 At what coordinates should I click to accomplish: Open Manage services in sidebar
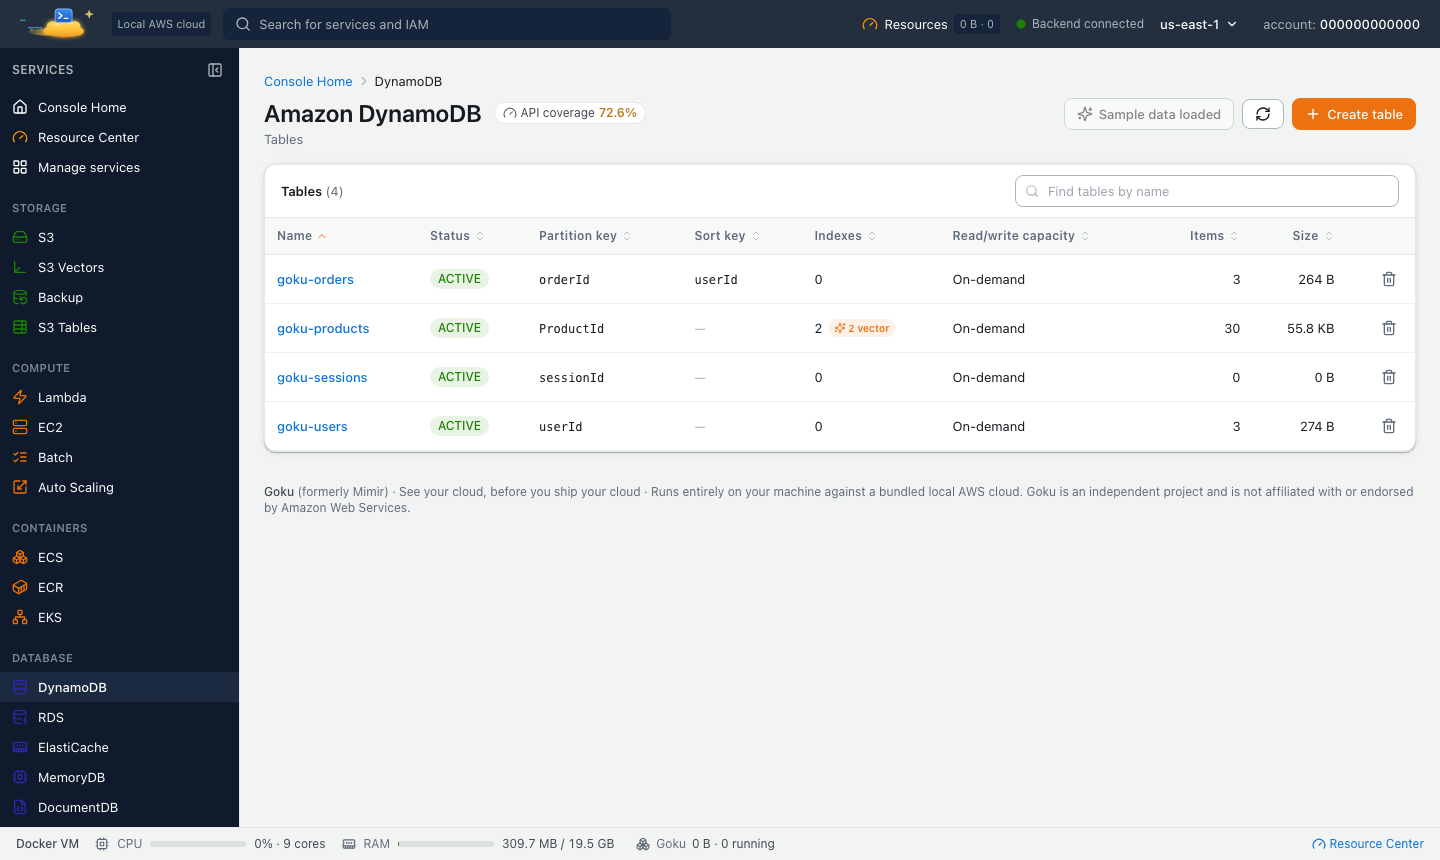click(x=119, y=167)
